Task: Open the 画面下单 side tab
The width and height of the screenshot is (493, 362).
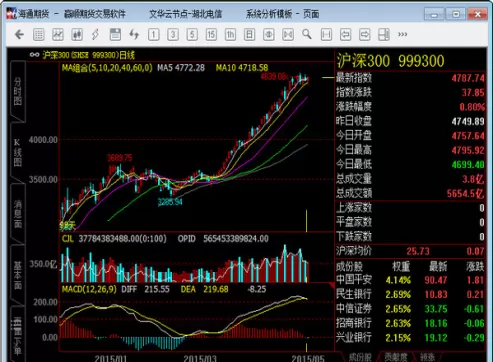Action: pos(18,334)
